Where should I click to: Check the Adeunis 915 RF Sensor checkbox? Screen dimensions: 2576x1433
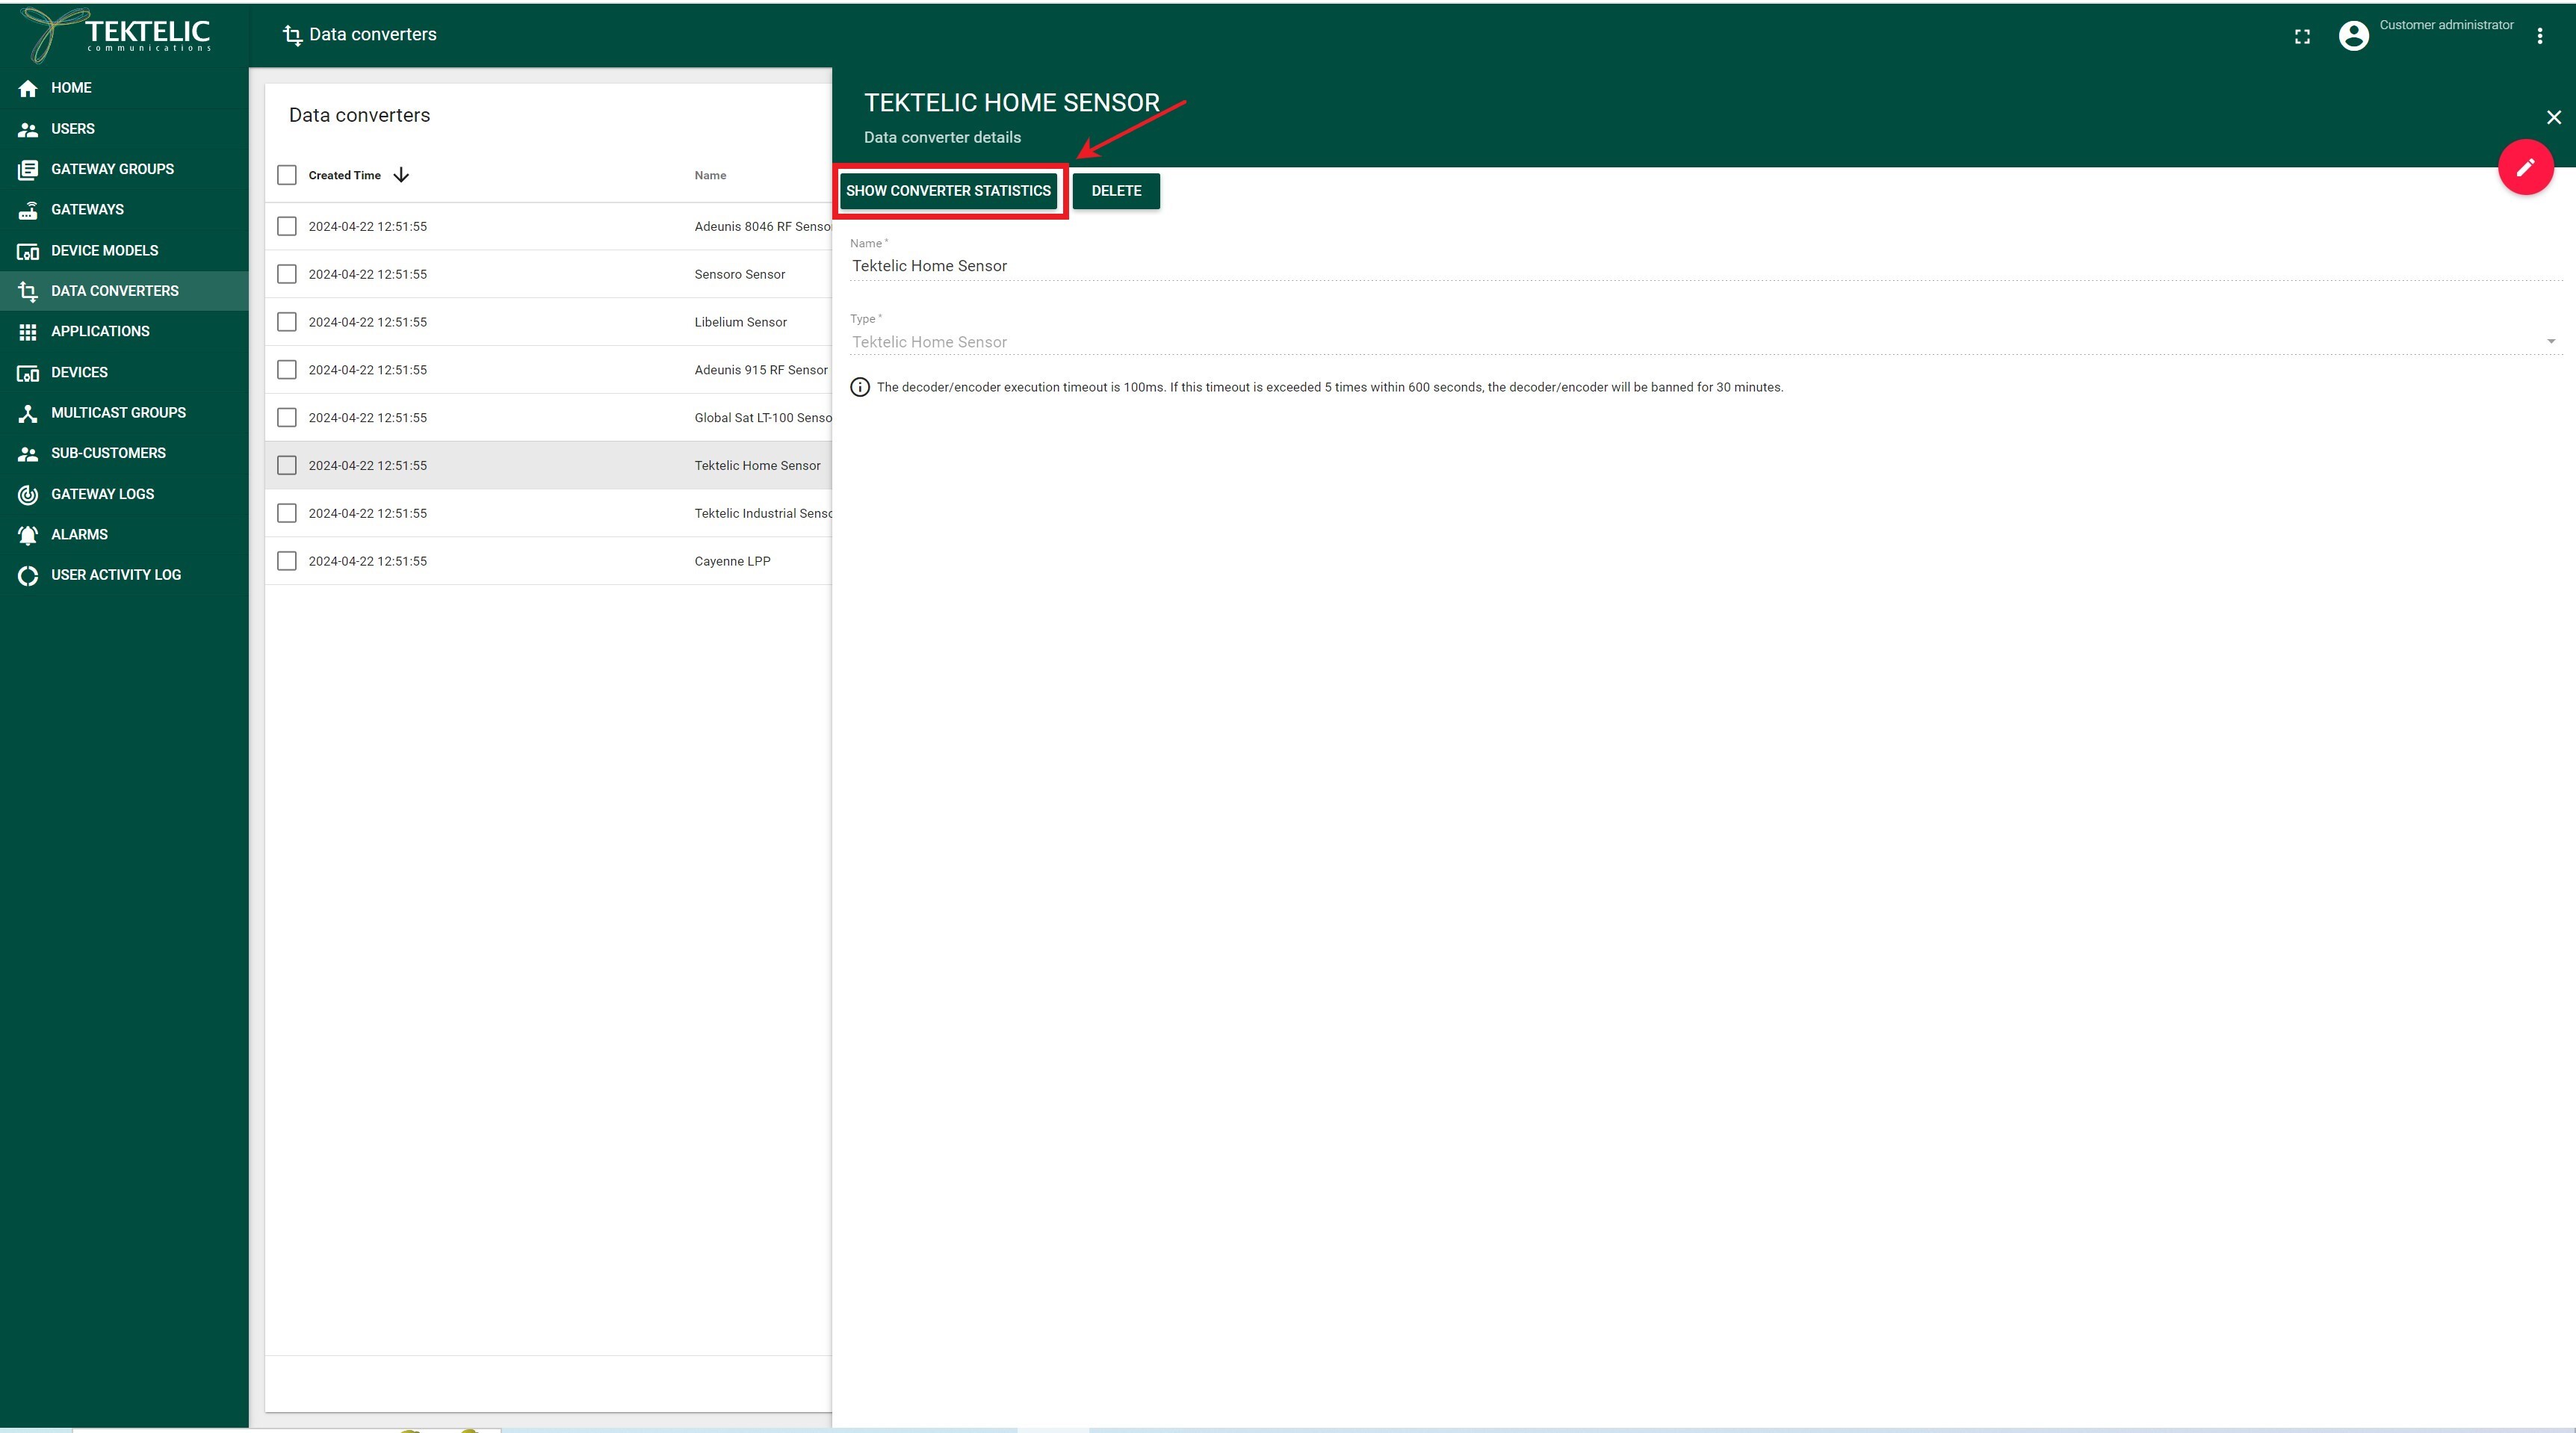pos(287,370)
